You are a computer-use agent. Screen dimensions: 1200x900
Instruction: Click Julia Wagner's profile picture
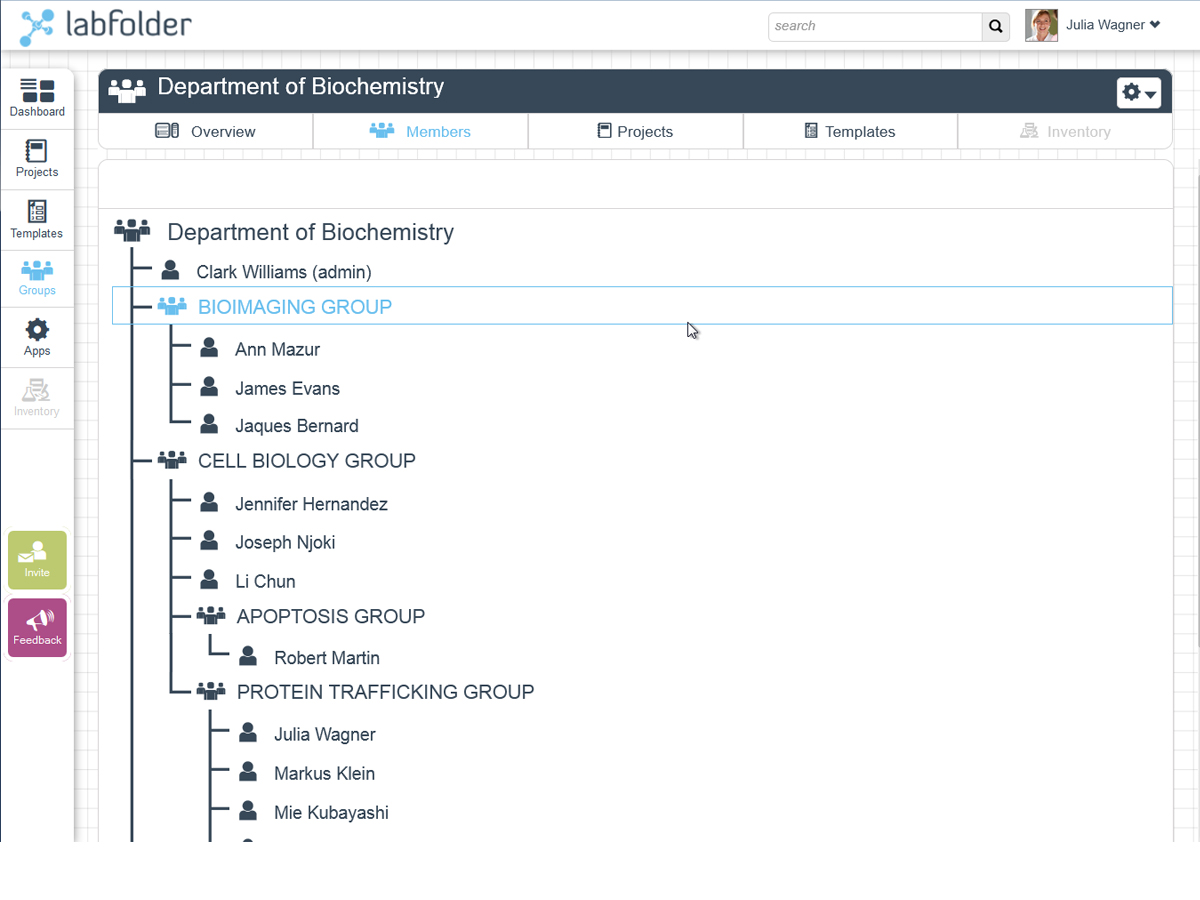point(1041,25)
